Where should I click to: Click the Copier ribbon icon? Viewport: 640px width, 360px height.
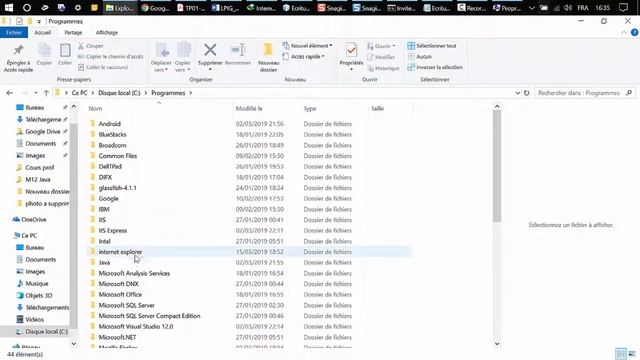click(44, 54)
